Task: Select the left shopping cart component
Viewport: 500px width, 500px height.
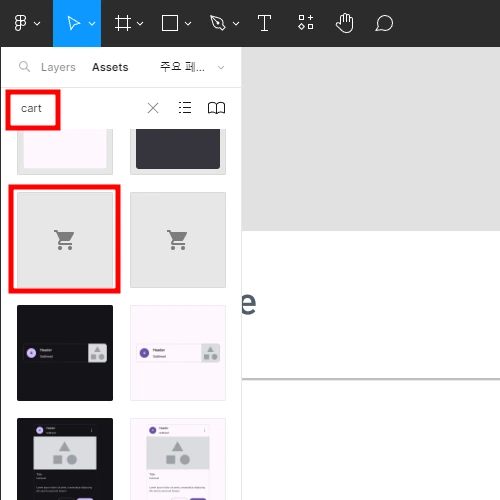Action: click(x=65, y=239)
